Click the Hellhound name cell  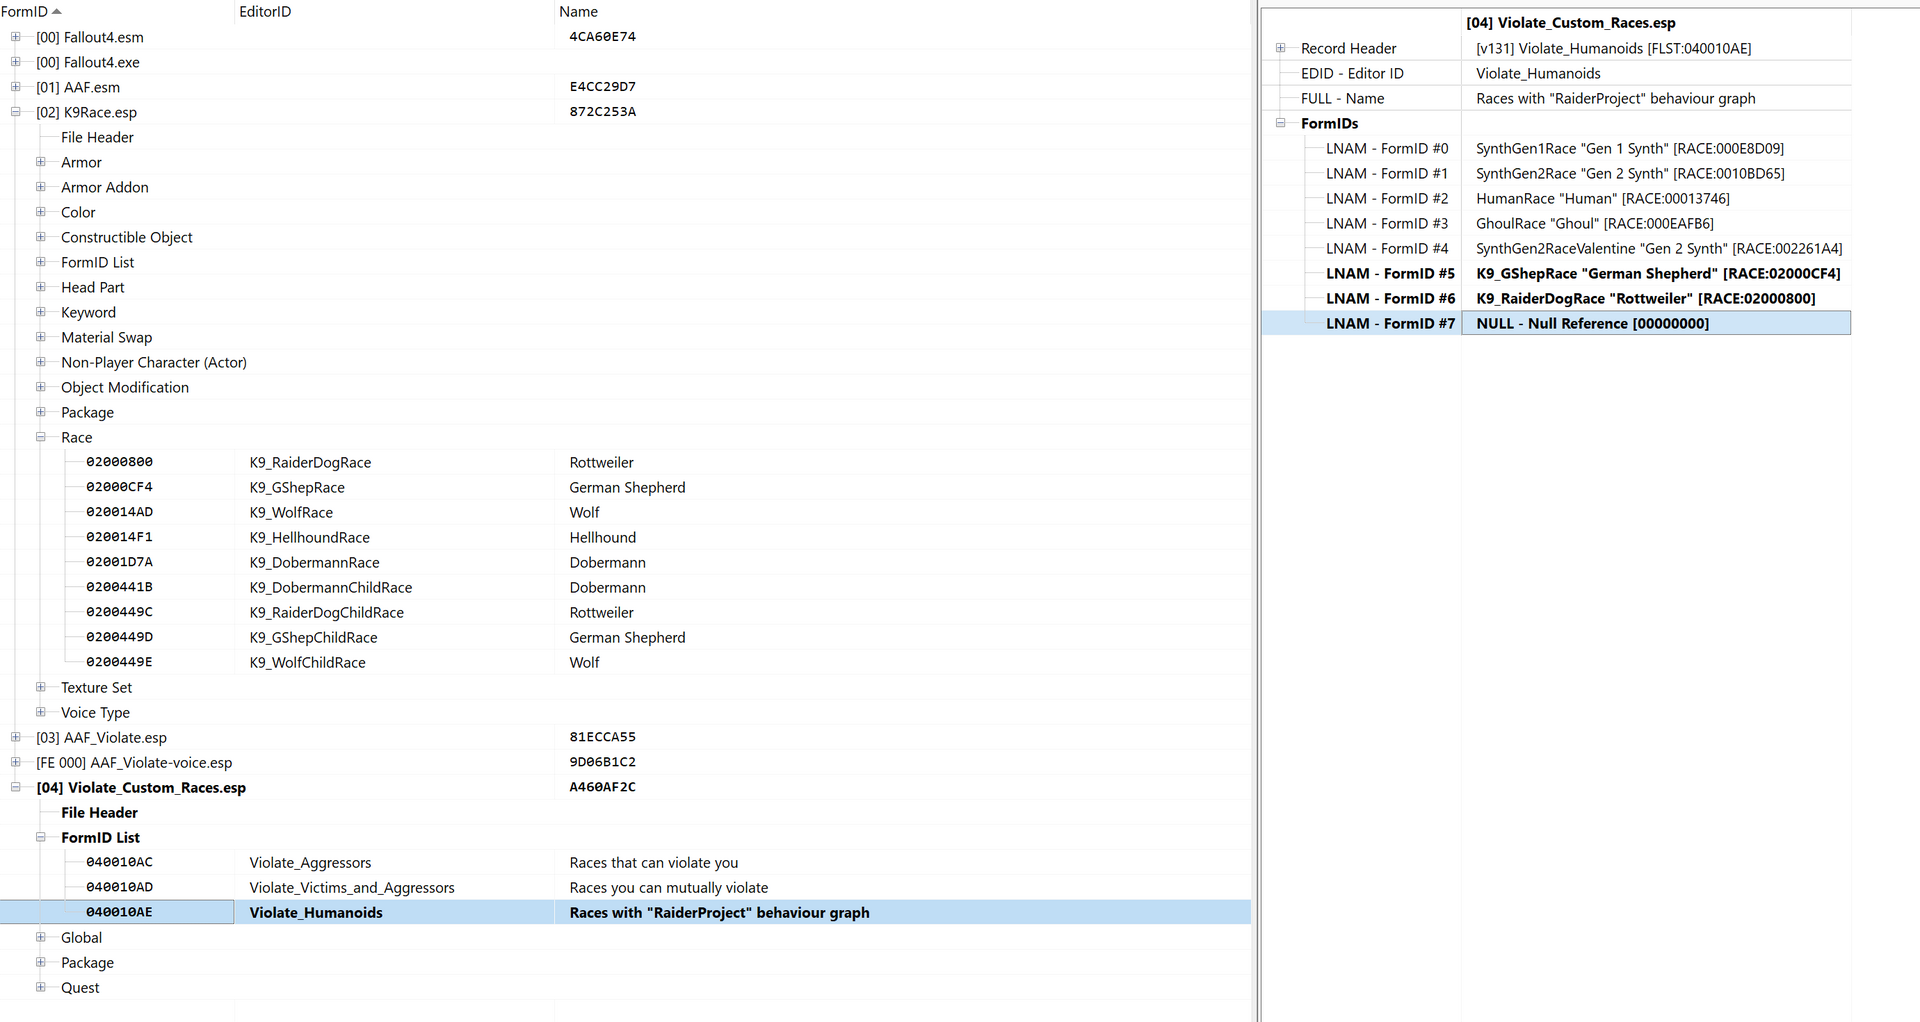coord(603,537)
